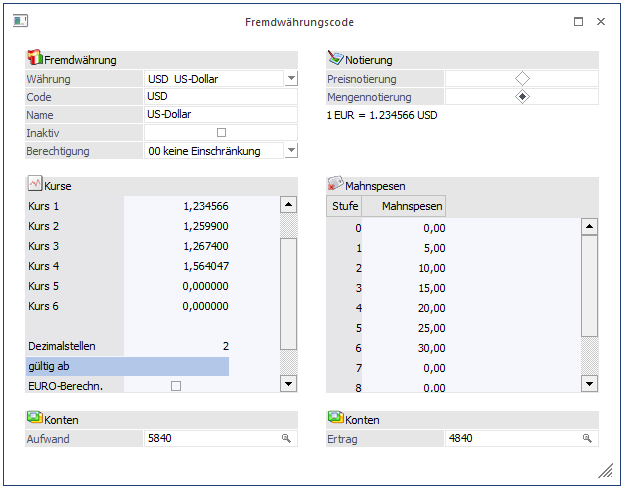Click the Notierung section icon

[x=336, y=60]
